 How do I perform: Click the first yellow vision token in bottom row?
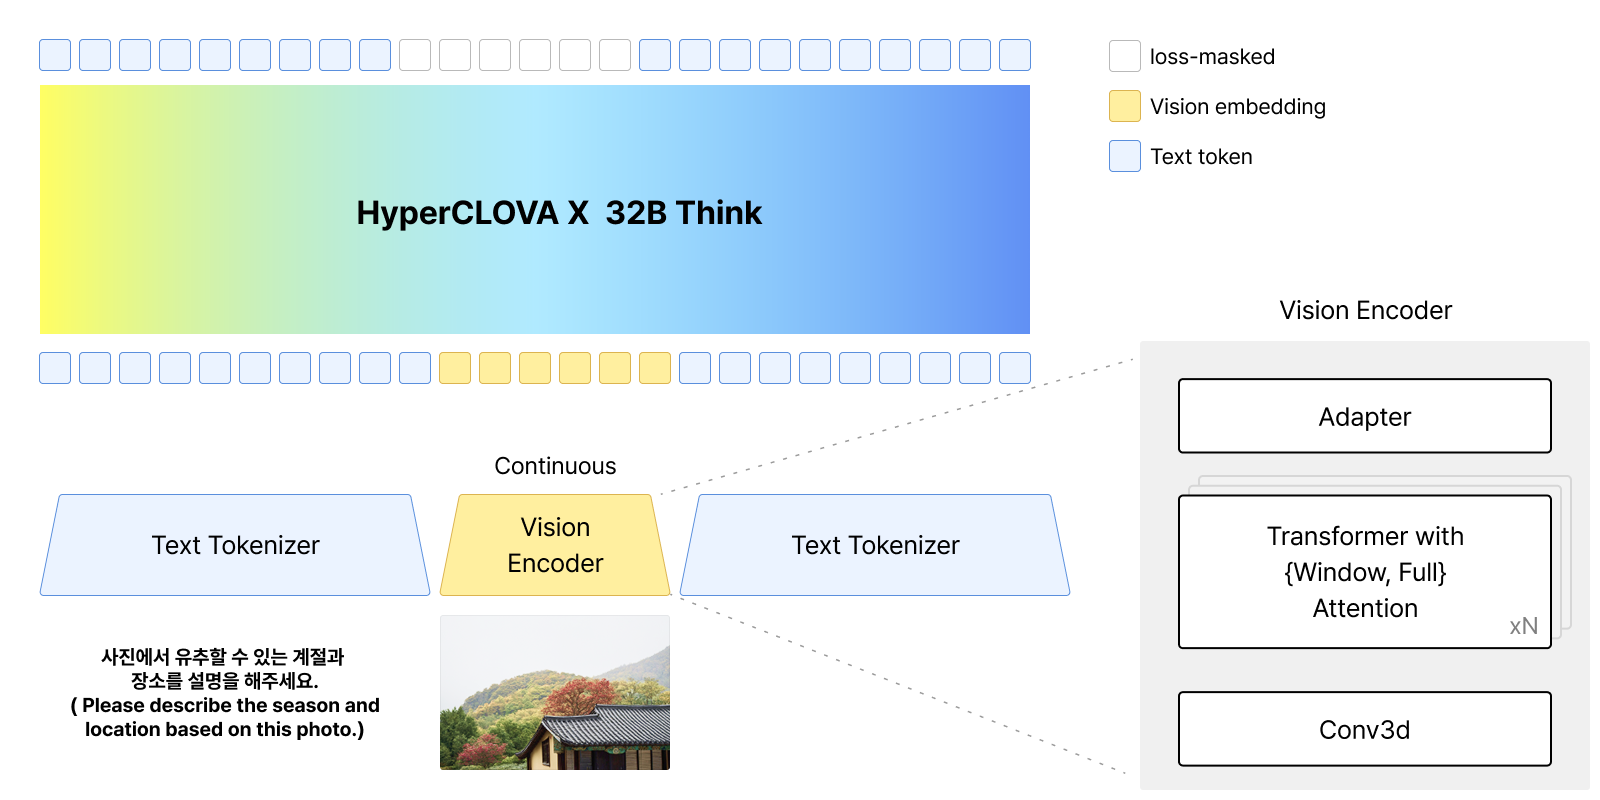coord(455,368)
